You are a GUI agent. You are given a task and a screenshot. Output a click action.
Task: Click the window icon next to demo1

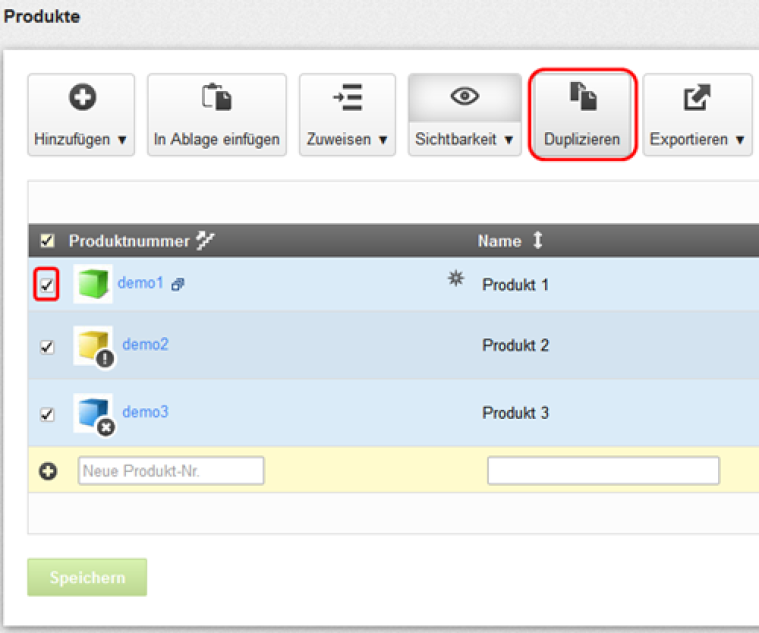pos(177,285)
